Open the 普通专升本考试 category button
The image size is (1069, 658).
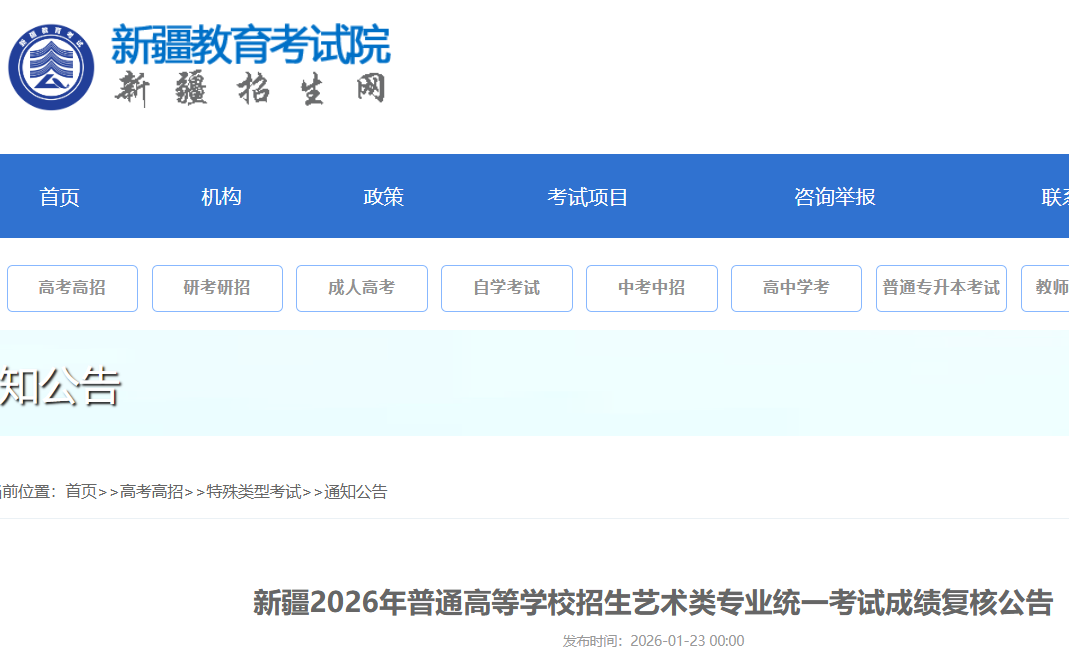pos(941,288)
